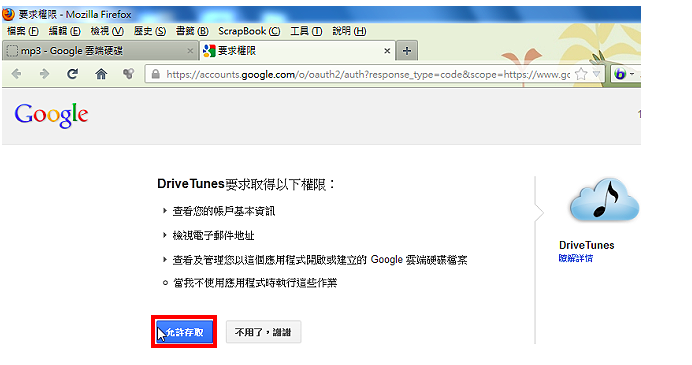Open the 檔案 (F) menu
692x365 pixels.
tap(23, 31)
